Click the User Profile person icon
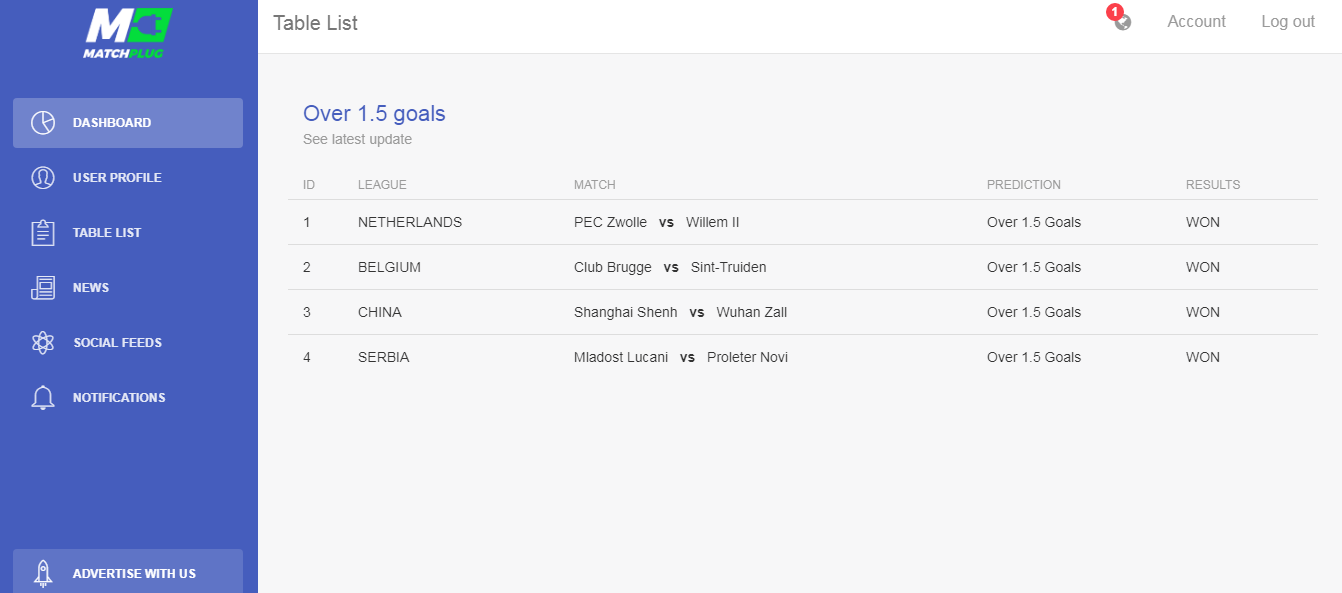1342x593 pixels. (43, 178)
